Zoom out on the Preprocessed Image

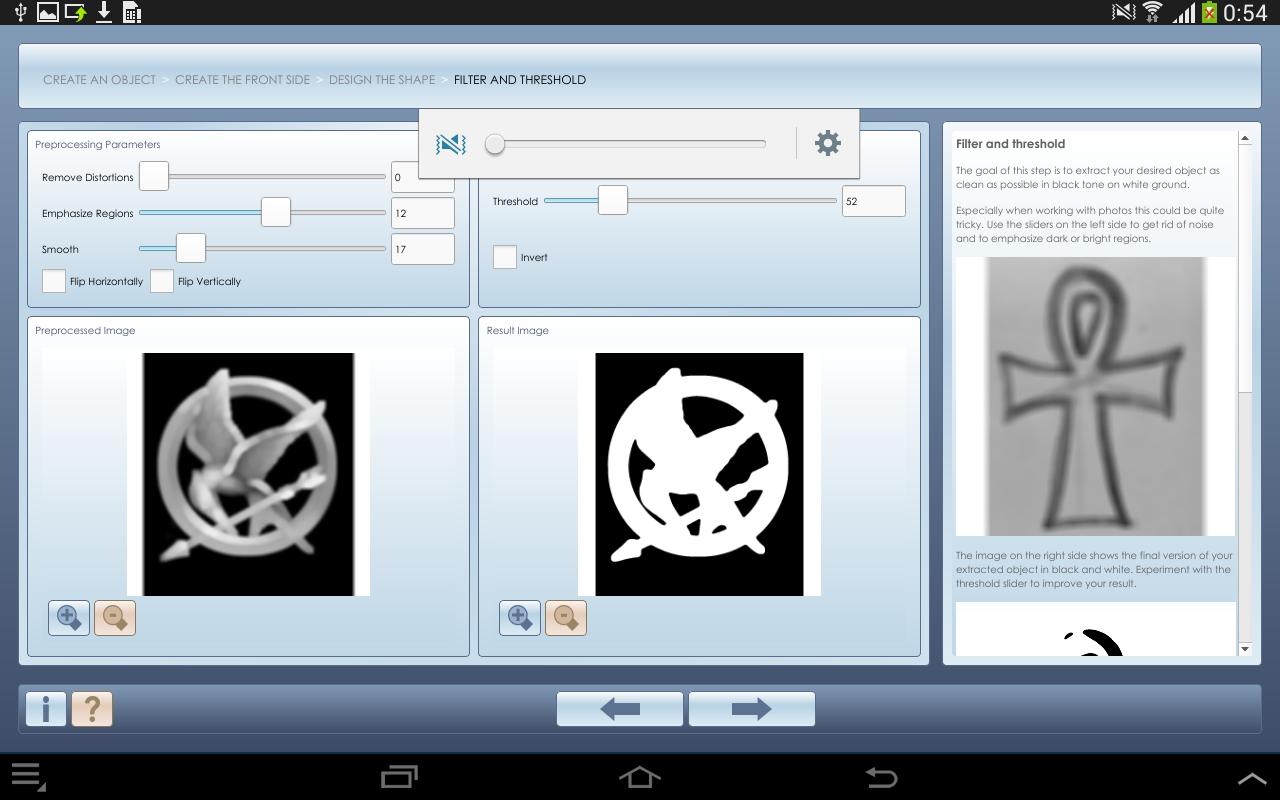(115, 618)
